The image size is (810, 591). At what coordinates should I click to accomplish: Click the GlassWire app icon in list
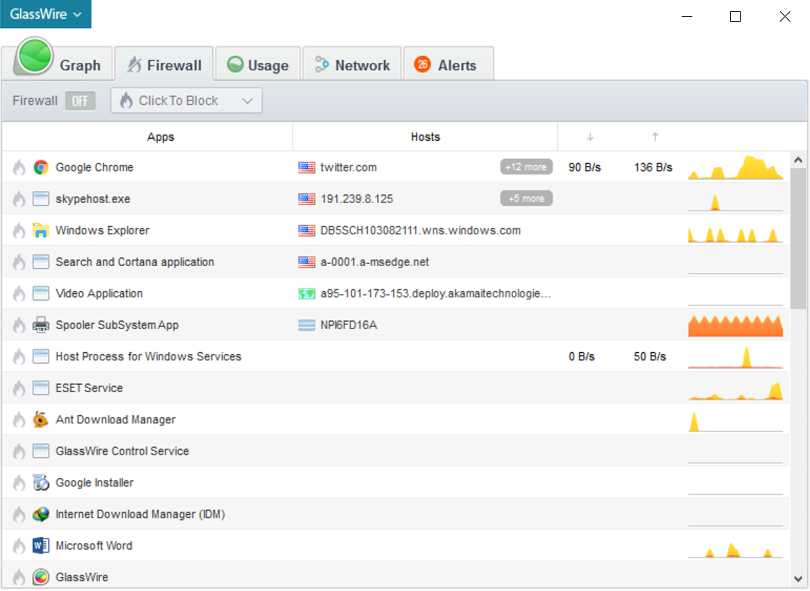pyautogui.click(x=41, y=577)
